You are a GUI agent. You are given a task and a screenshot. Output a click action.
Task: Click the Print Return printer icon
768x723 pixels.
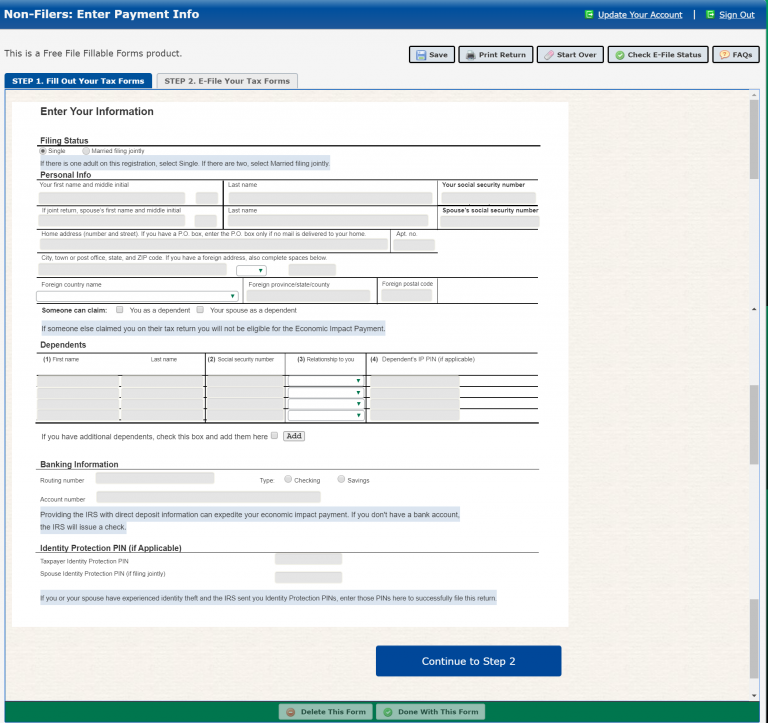pos(471,55)
